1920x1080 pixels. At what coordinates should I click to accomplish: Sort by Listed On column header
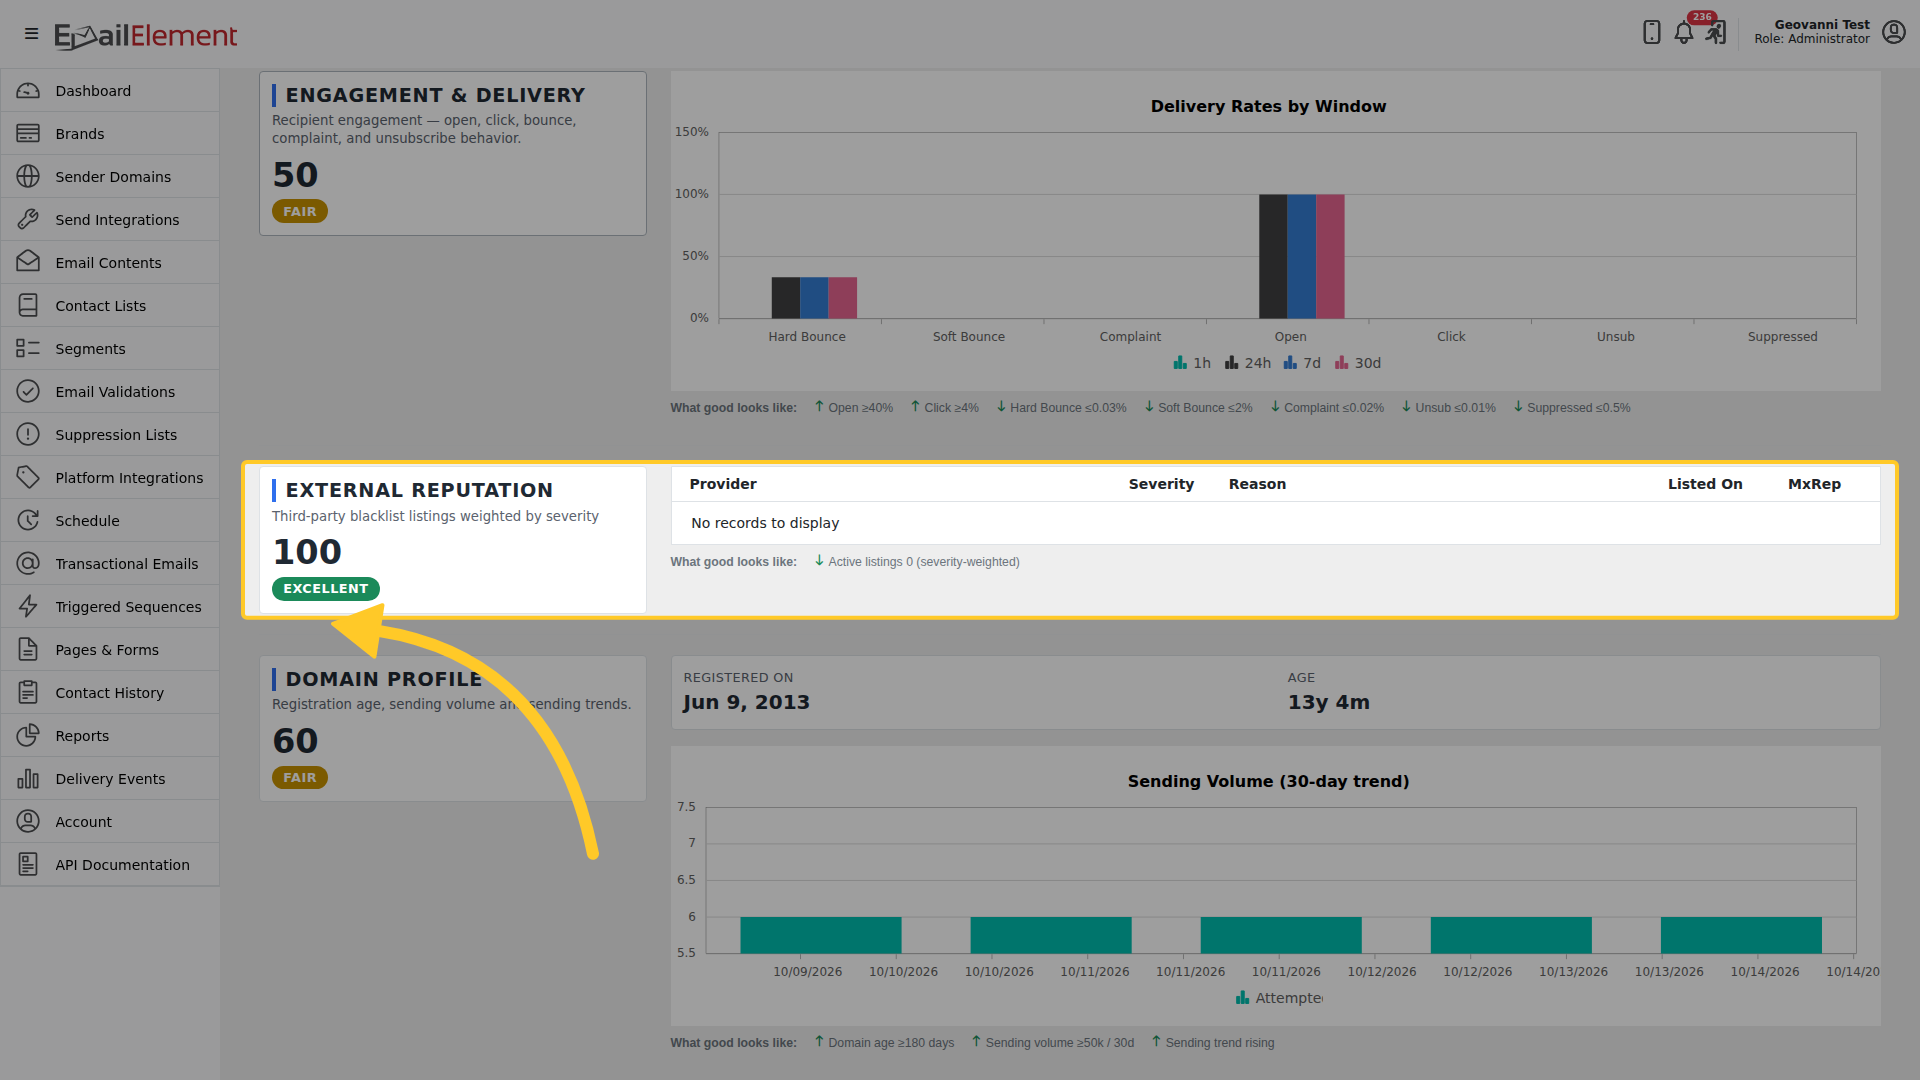pyautogui.click(x=1705, y=484)
